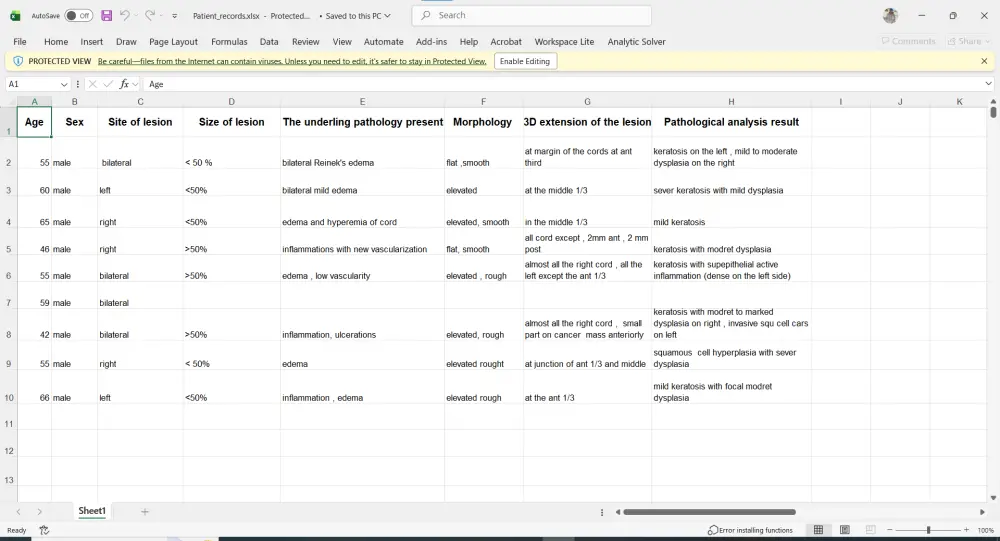Click the zoom out minus button

tap(890, 530)
